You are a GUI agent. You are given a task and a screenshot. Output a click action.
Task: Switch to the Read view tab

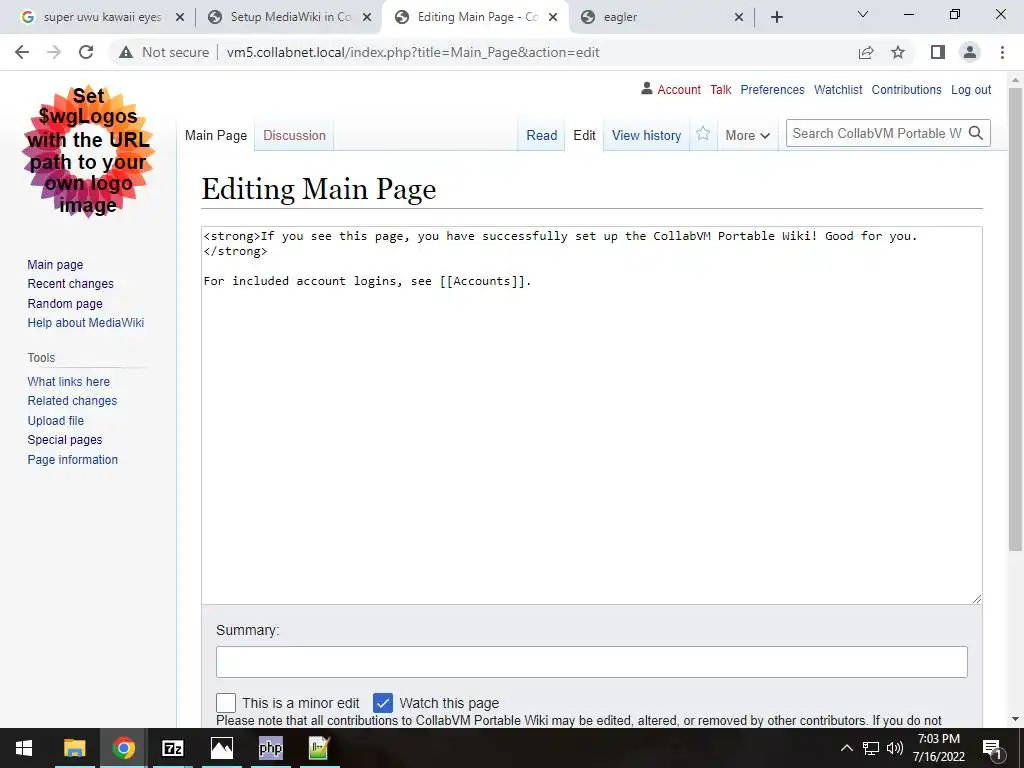tap(541, 135)
